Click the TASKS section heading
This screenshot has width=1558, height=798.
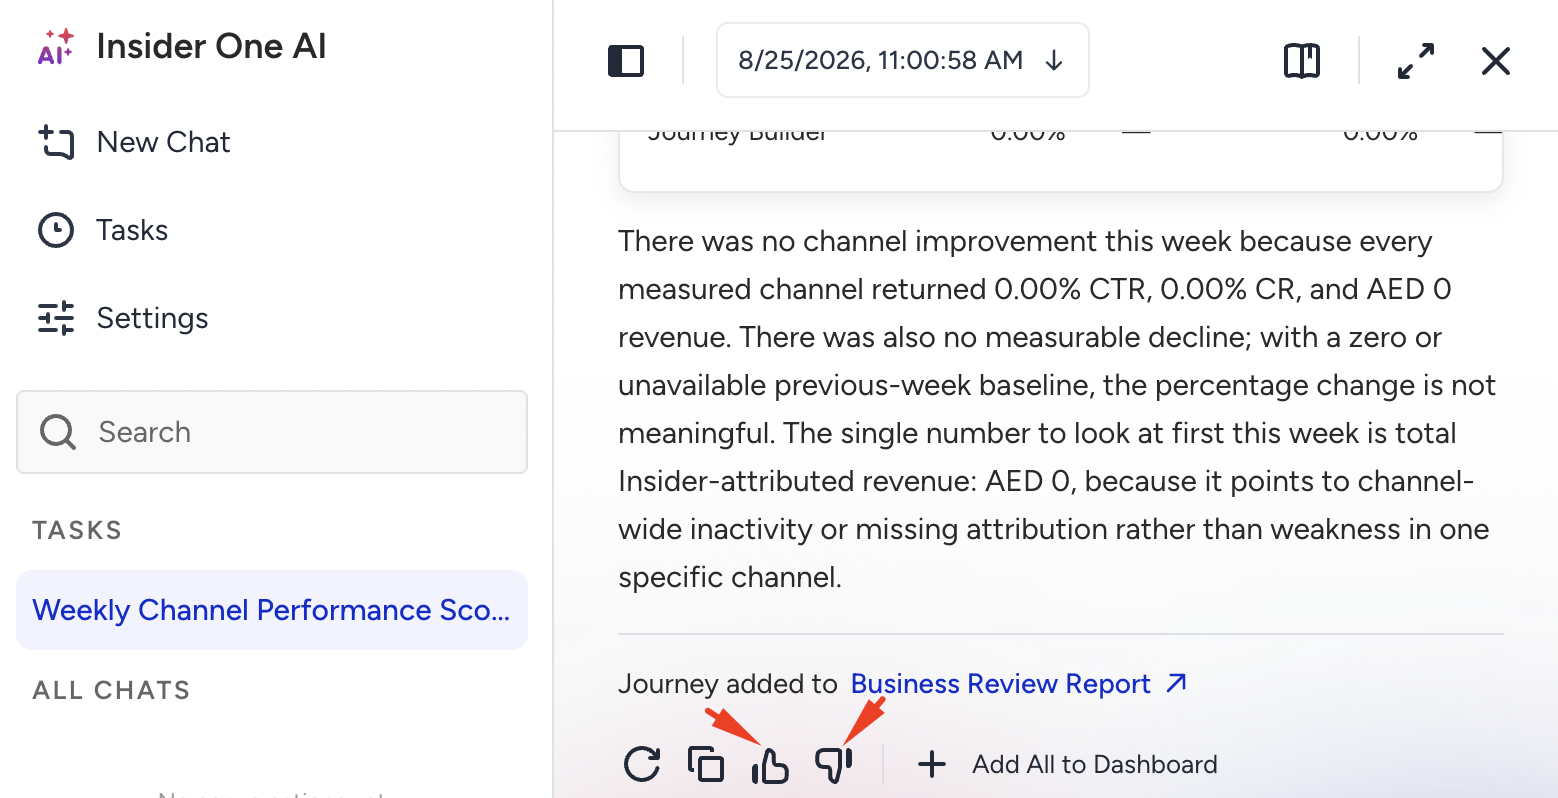pos(77,530)
